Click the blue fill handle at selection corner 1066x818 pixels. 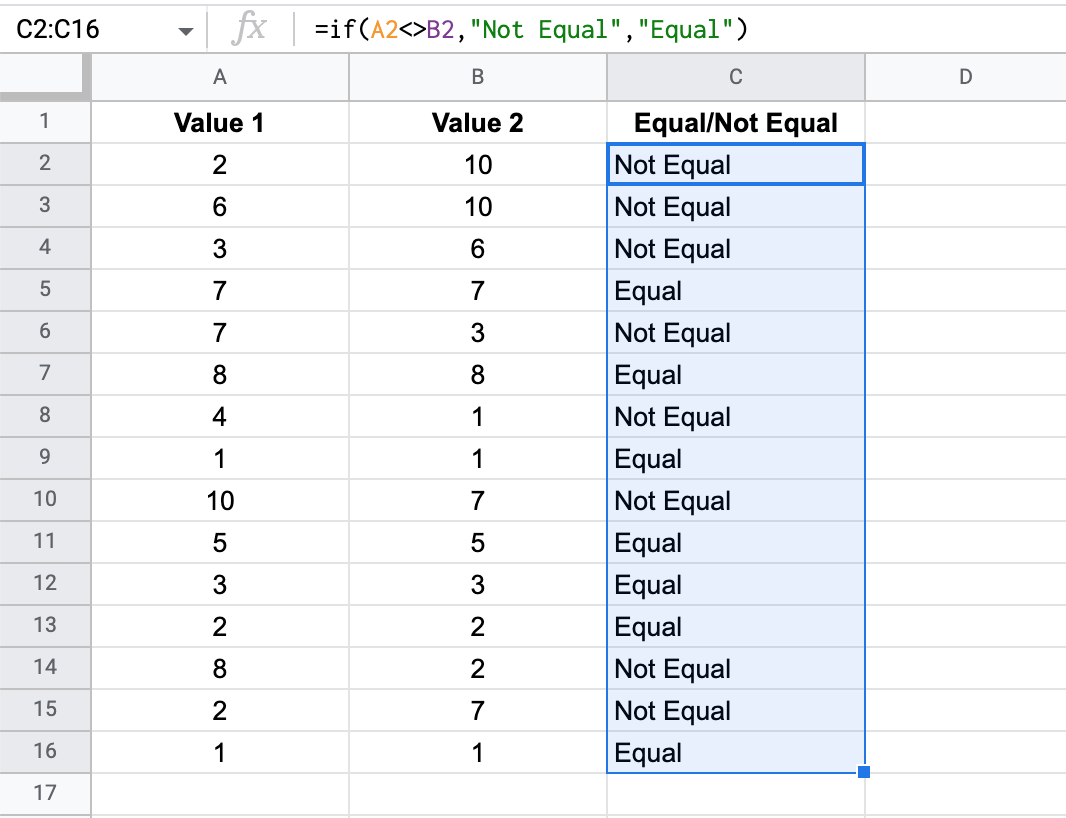coord(862,770)
